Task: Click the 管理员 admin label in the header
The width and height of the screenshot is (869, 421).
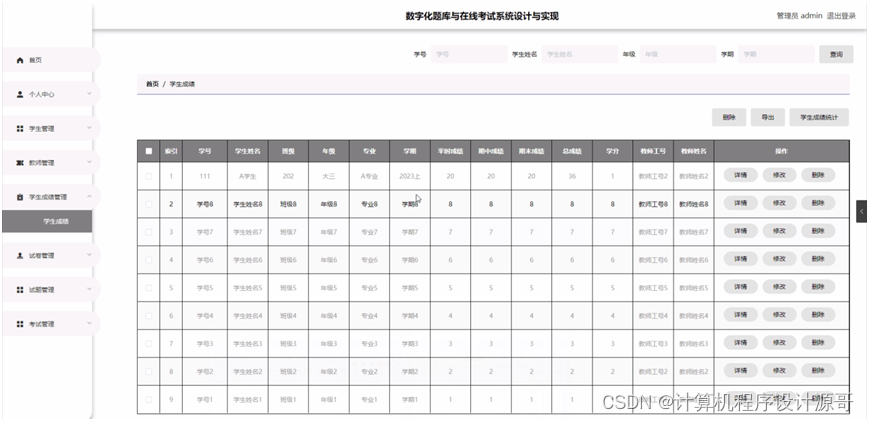Action: (799, 16)
